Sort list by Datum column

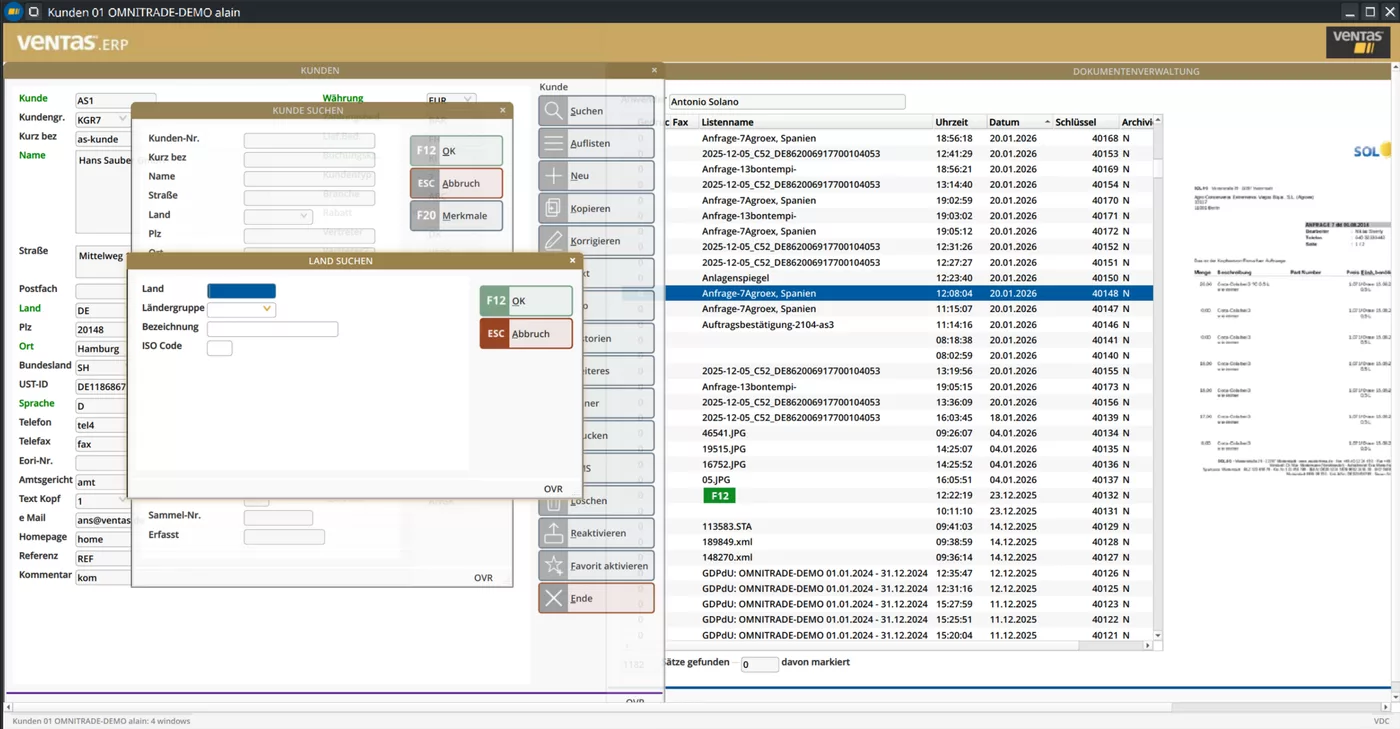pyautogui.click(x=1018, y=122)
